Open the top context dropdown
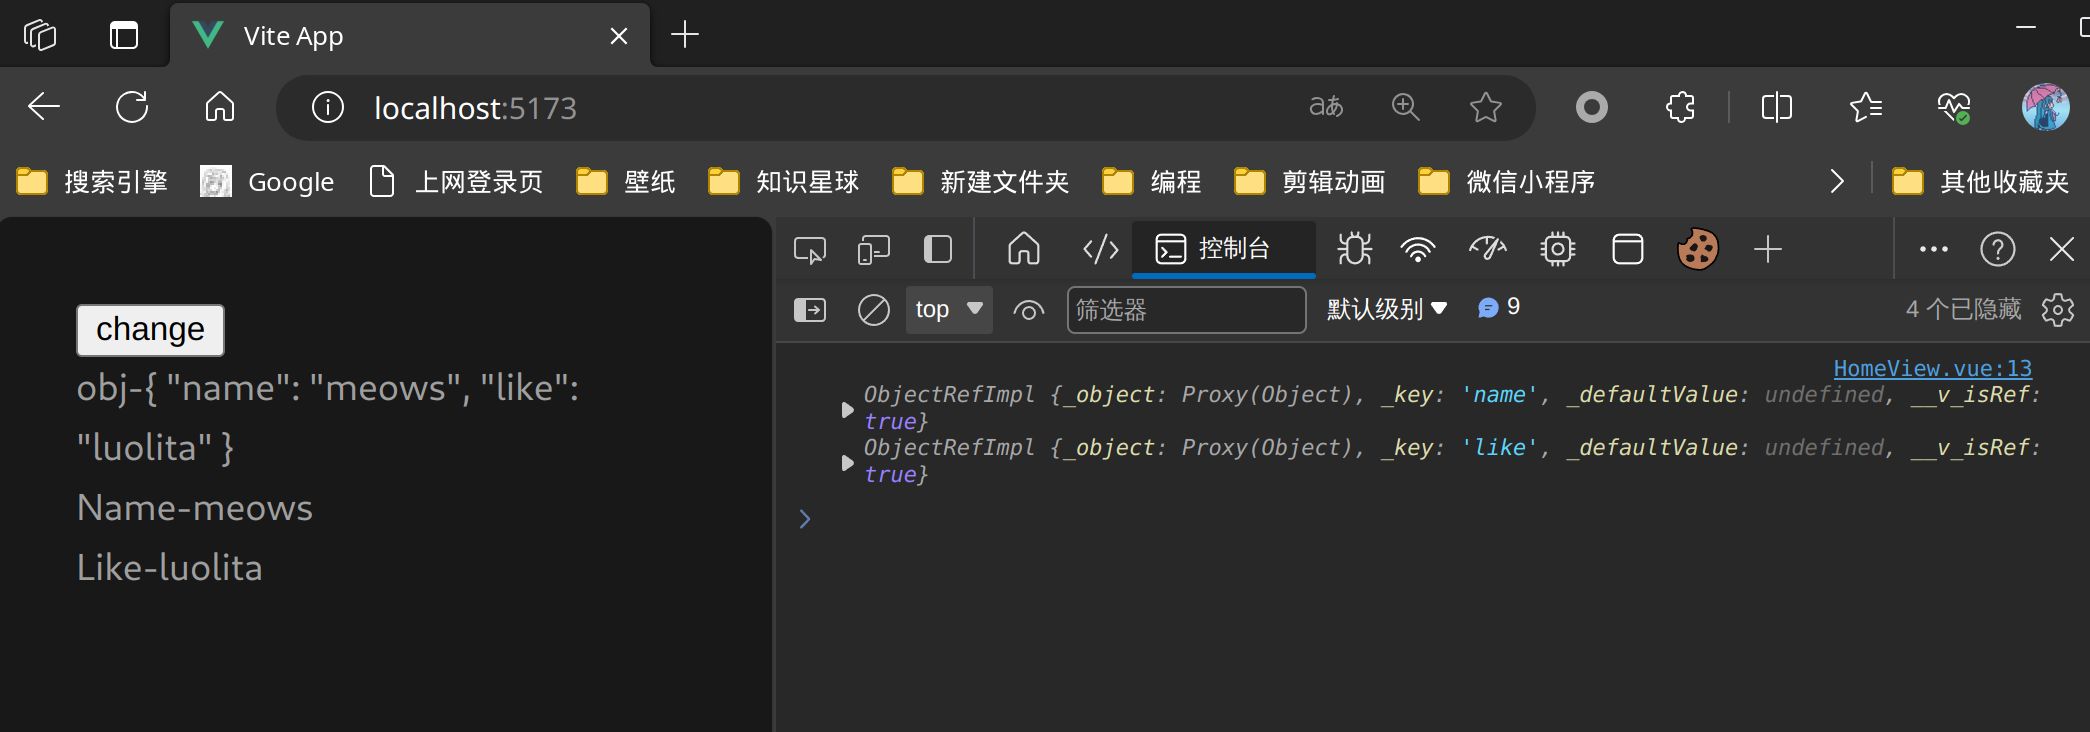 click(948, 310)
